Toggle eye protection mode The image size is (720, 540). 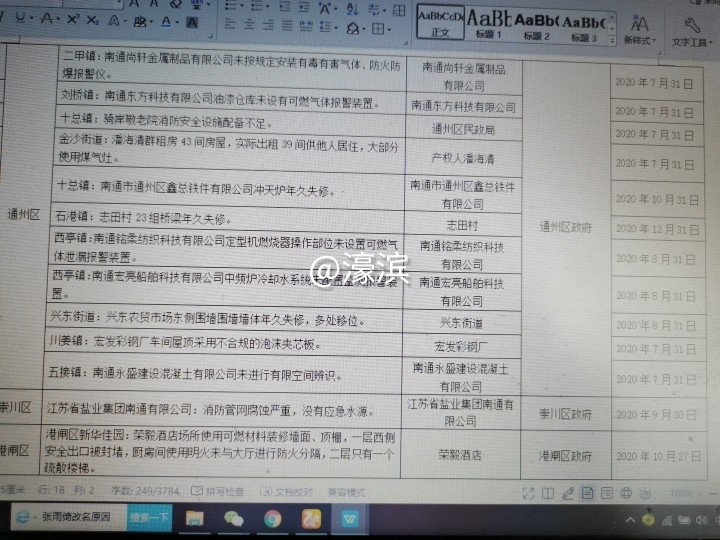pyautogui.click(x=645, y=494)
